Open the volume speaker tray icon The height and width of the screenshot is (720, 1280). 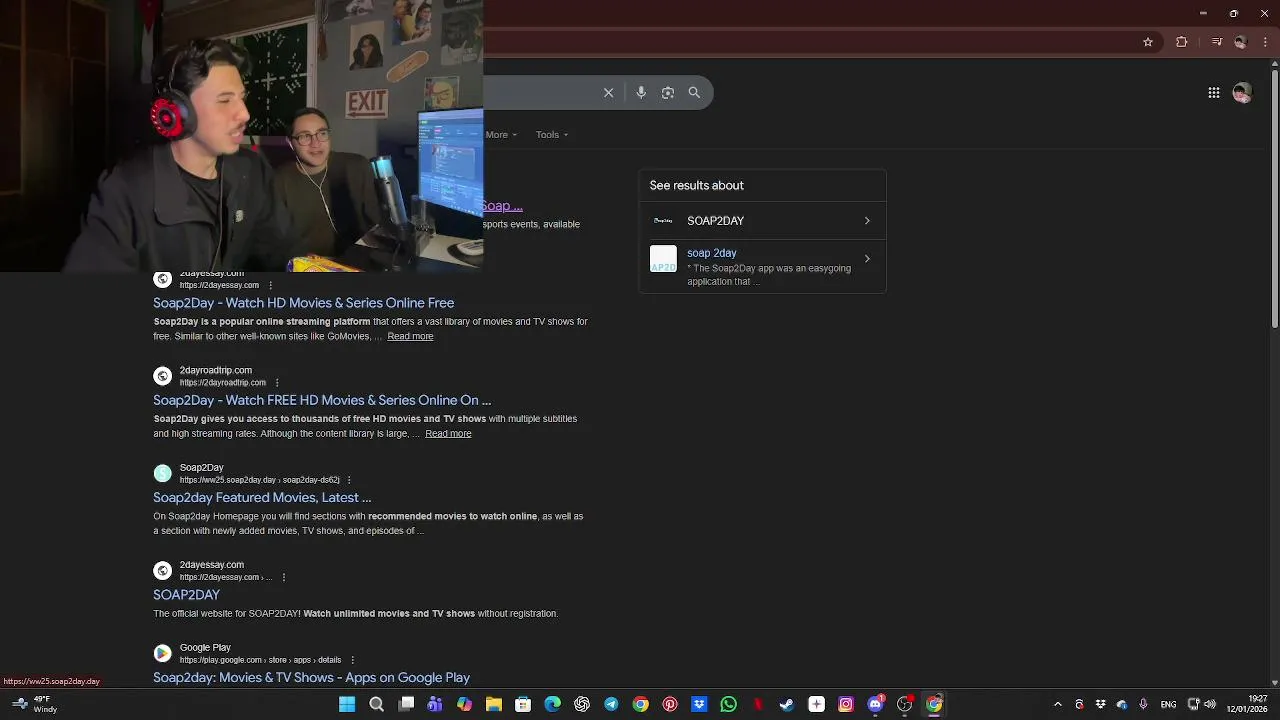[x=1210, y=704]
